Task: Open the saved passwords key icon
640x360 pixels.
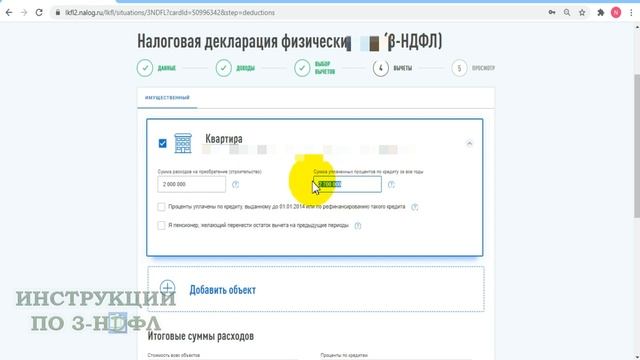Action: click(x=552, y=13)
